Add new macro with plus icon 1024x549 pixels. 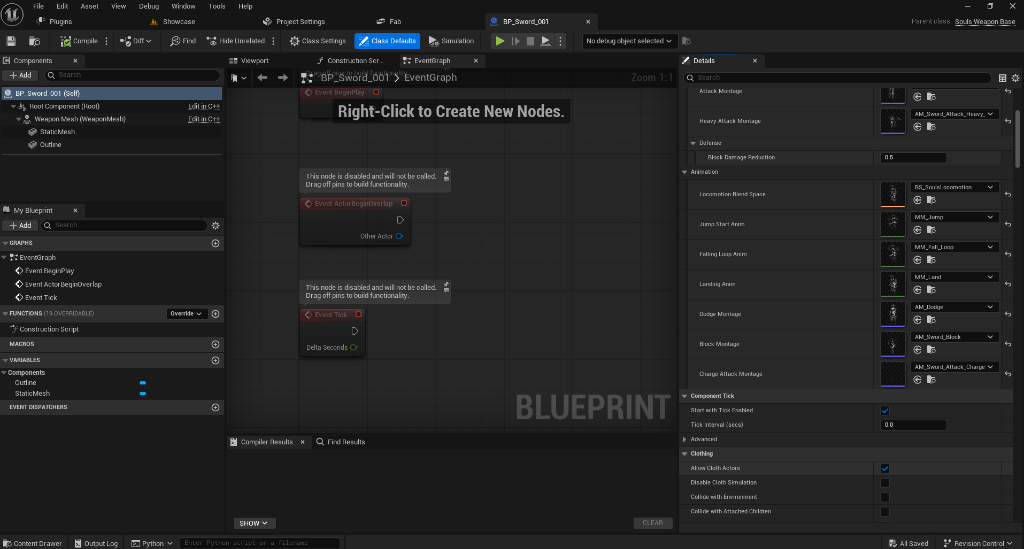(216, 344)
